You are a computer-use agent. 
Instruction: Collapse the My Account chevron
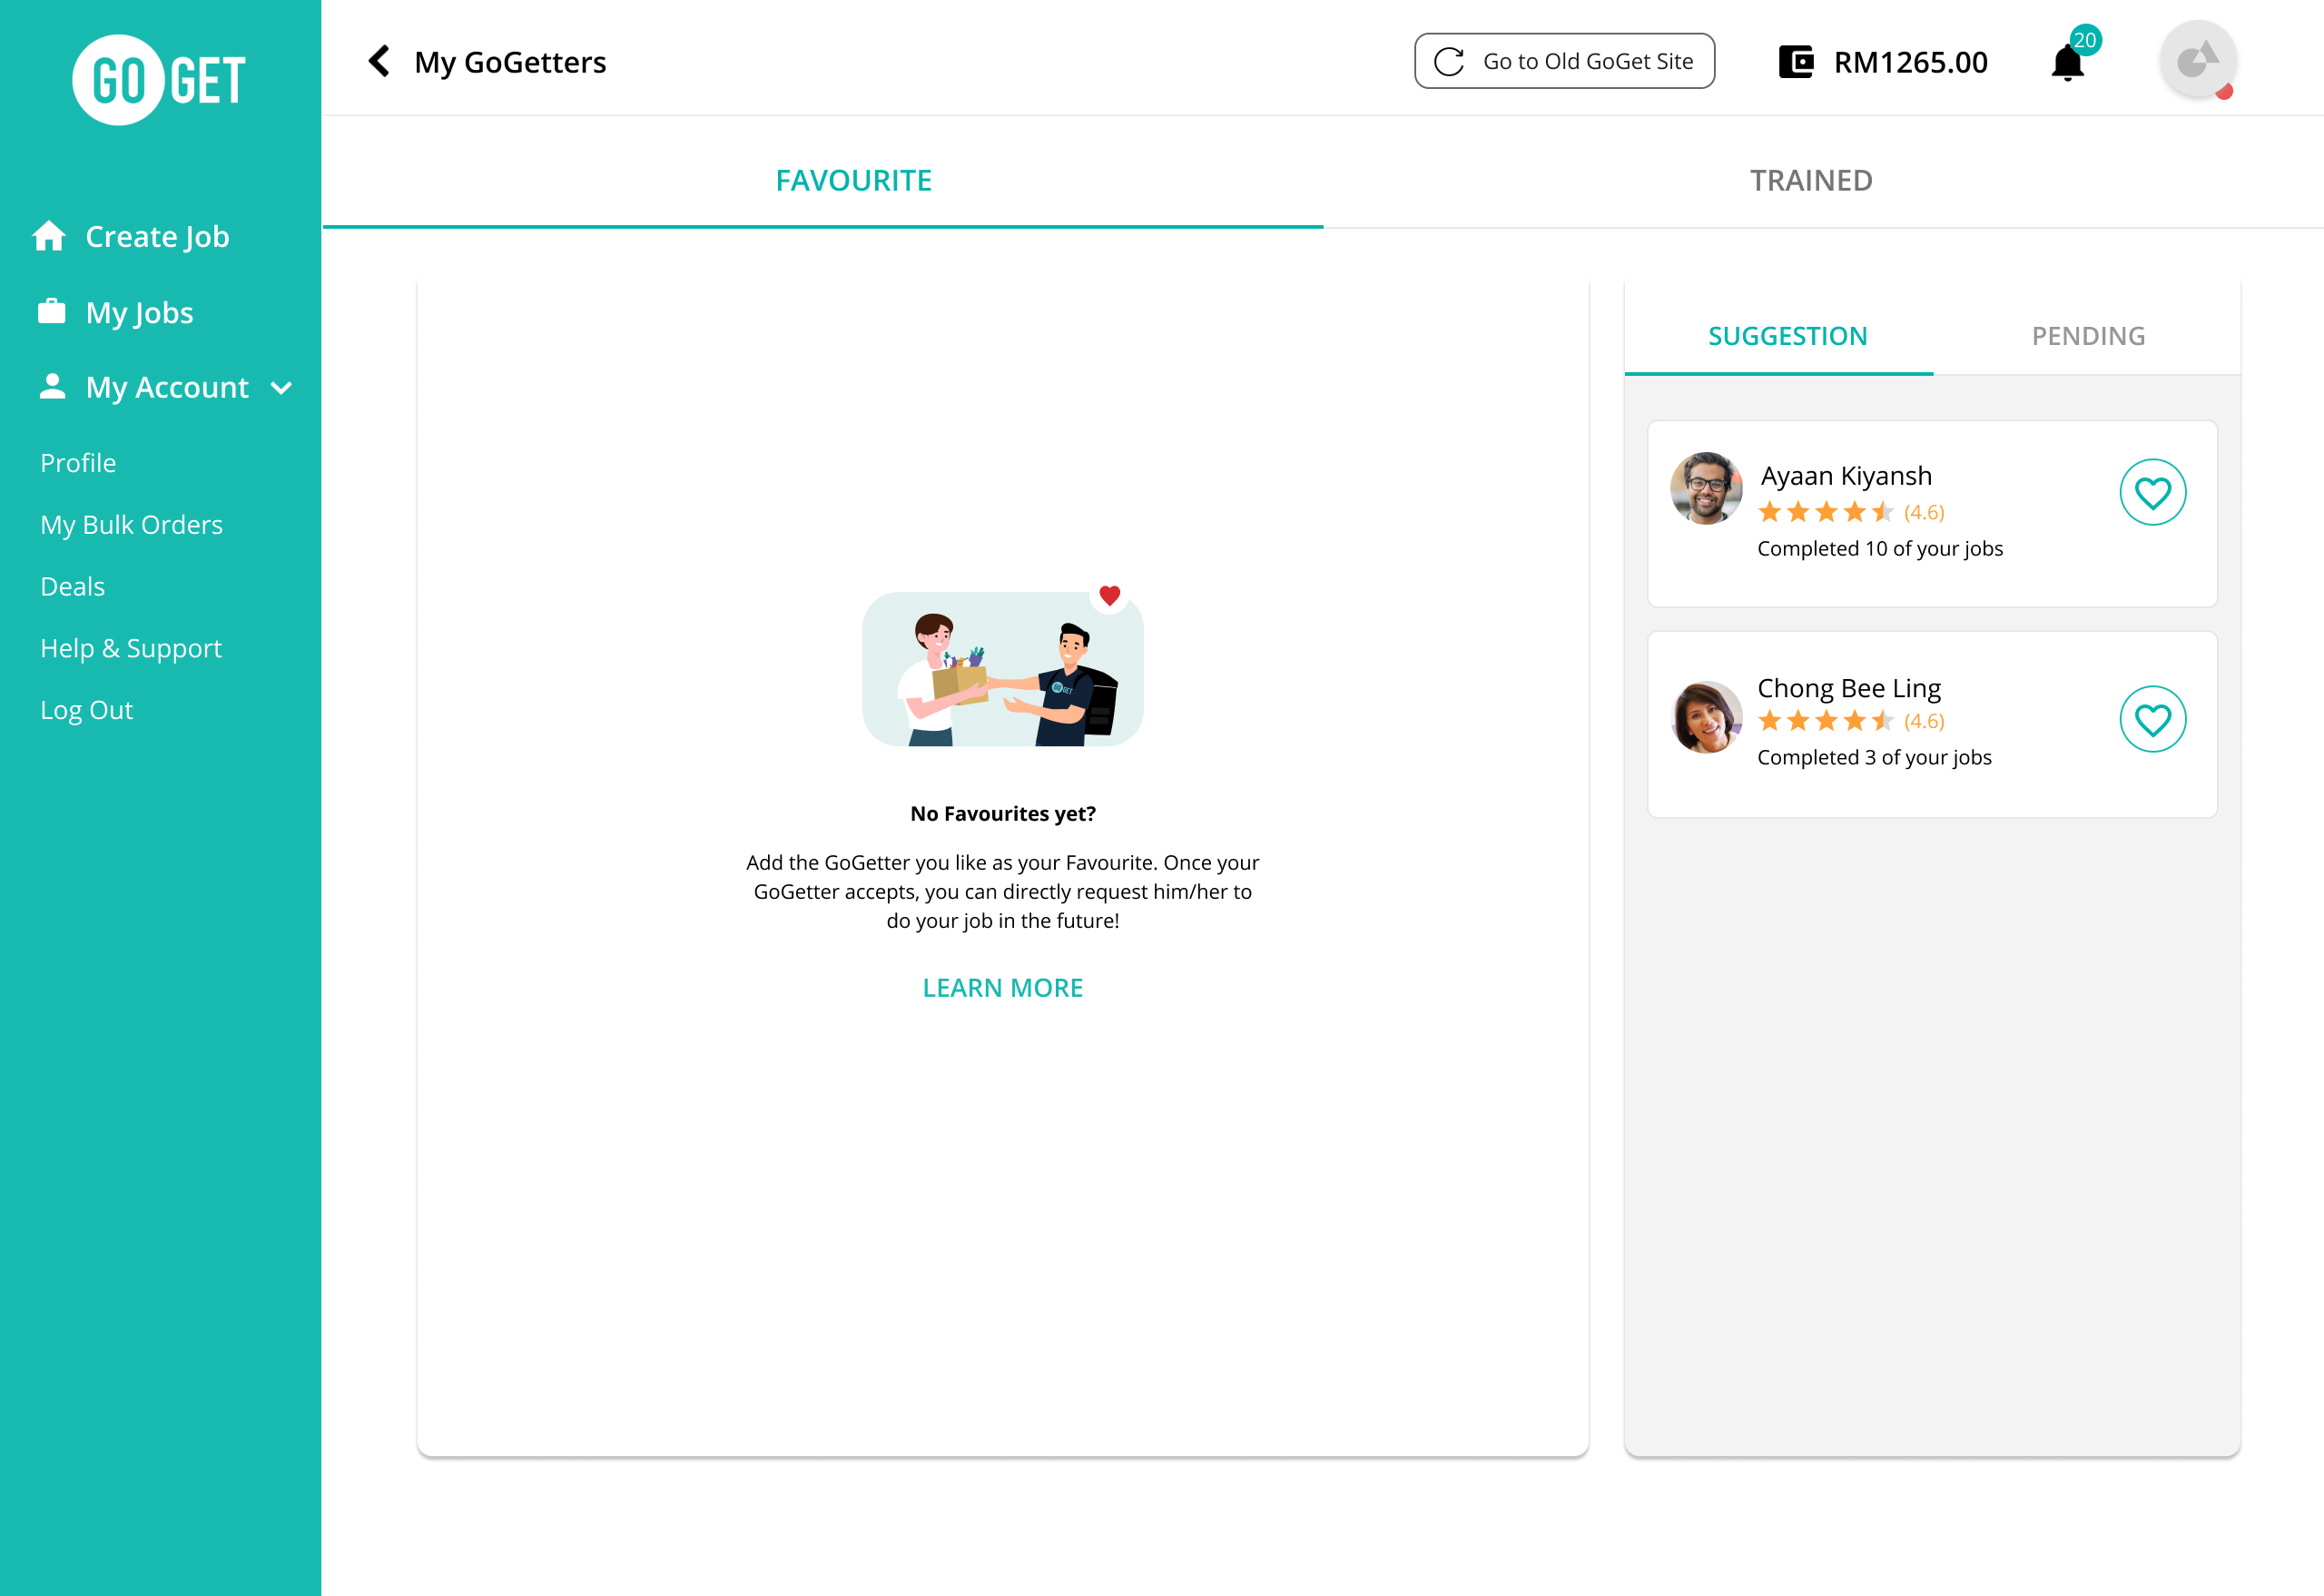pos(282,388)
